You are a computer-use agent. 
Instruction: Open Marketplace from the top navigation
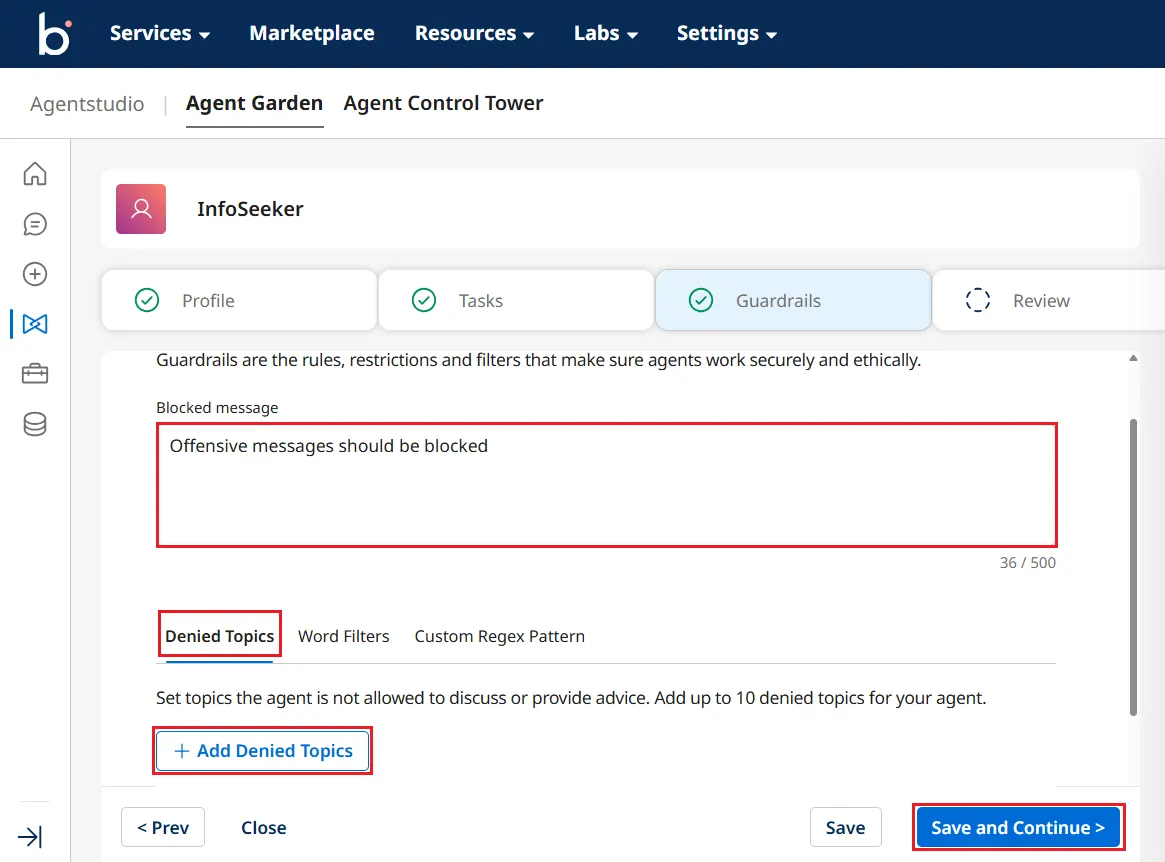point(312,34)
